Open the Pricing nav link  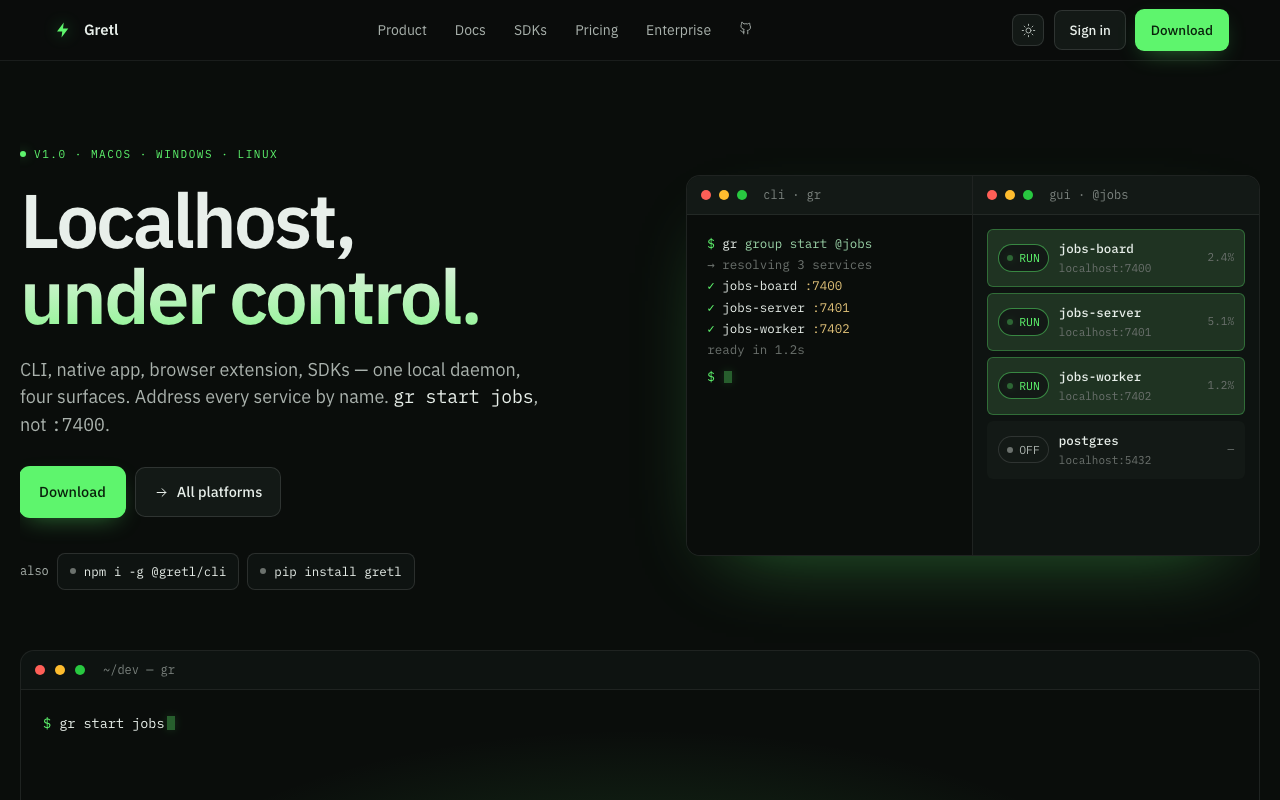(596, 30)
